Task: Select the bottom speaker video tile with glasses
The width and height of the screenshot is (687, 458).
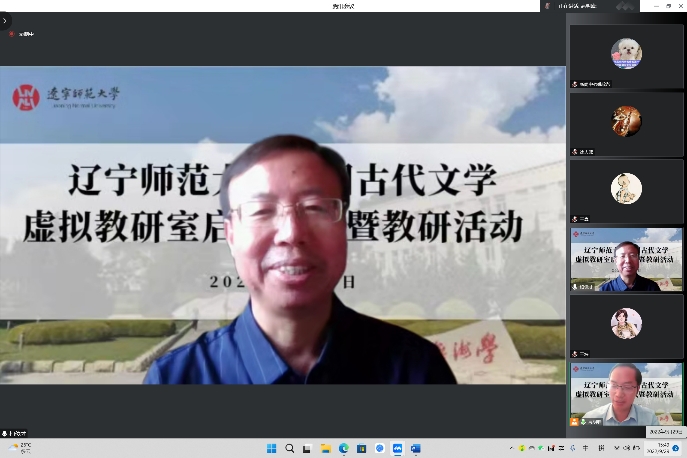Action: [x=626, y=394]
